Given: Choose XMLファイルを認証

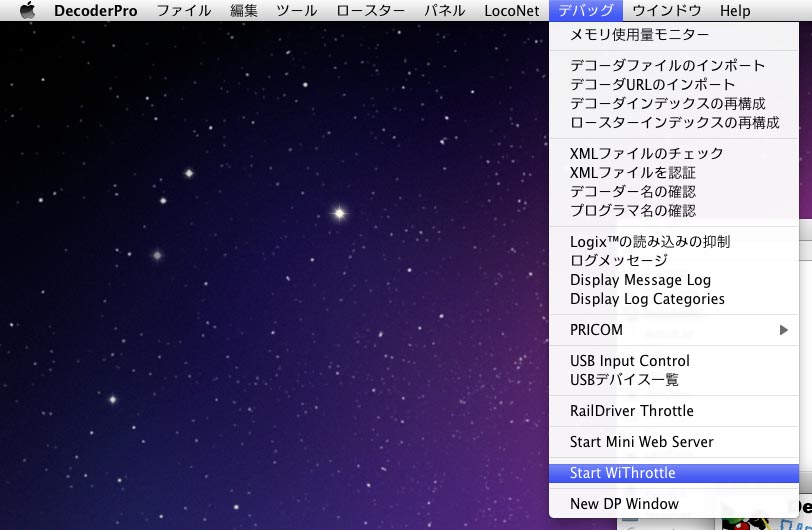Looking at the screenshot, I should tap(674, 173).
